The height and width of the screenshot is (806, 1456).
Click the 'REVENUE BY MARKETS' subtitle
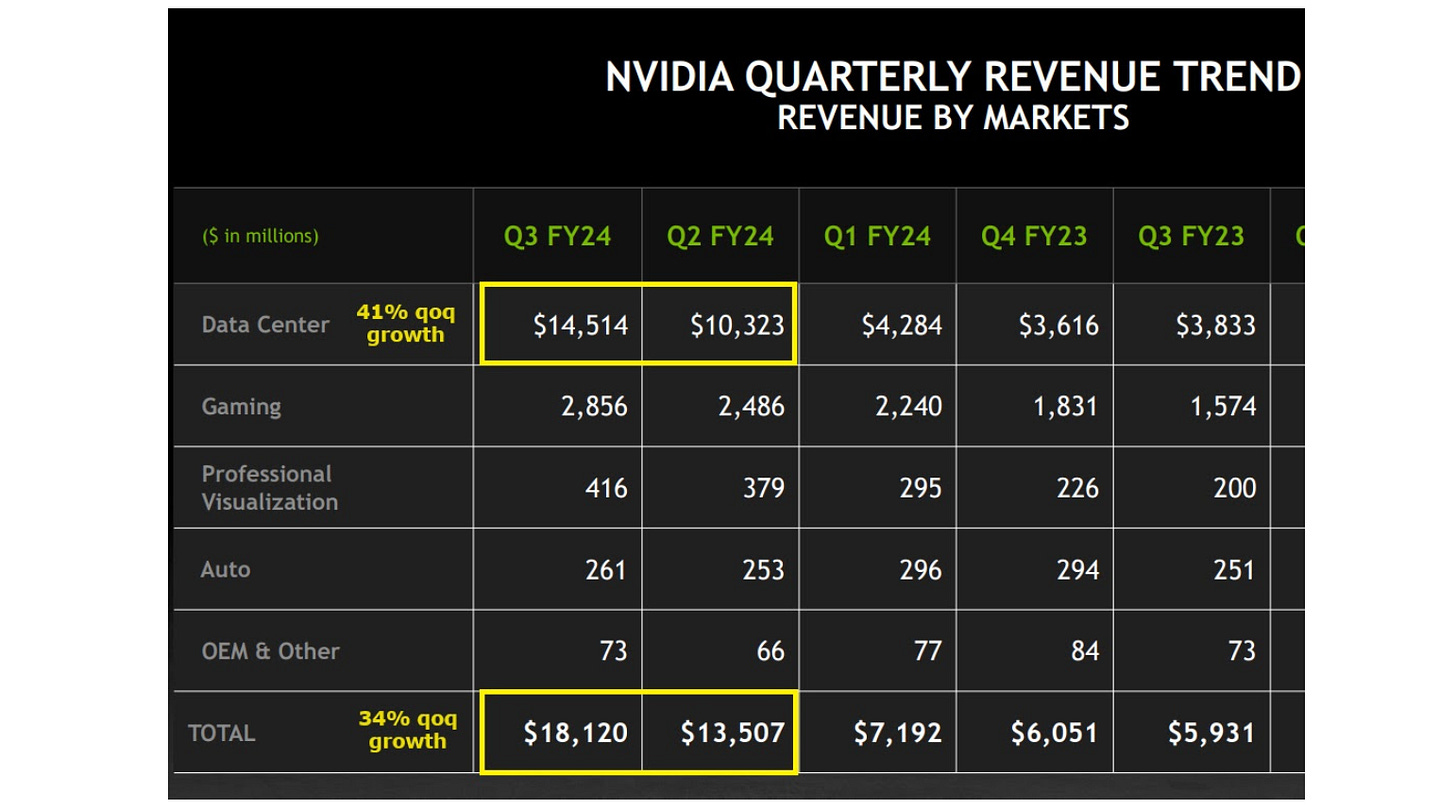tap(954, 118)
